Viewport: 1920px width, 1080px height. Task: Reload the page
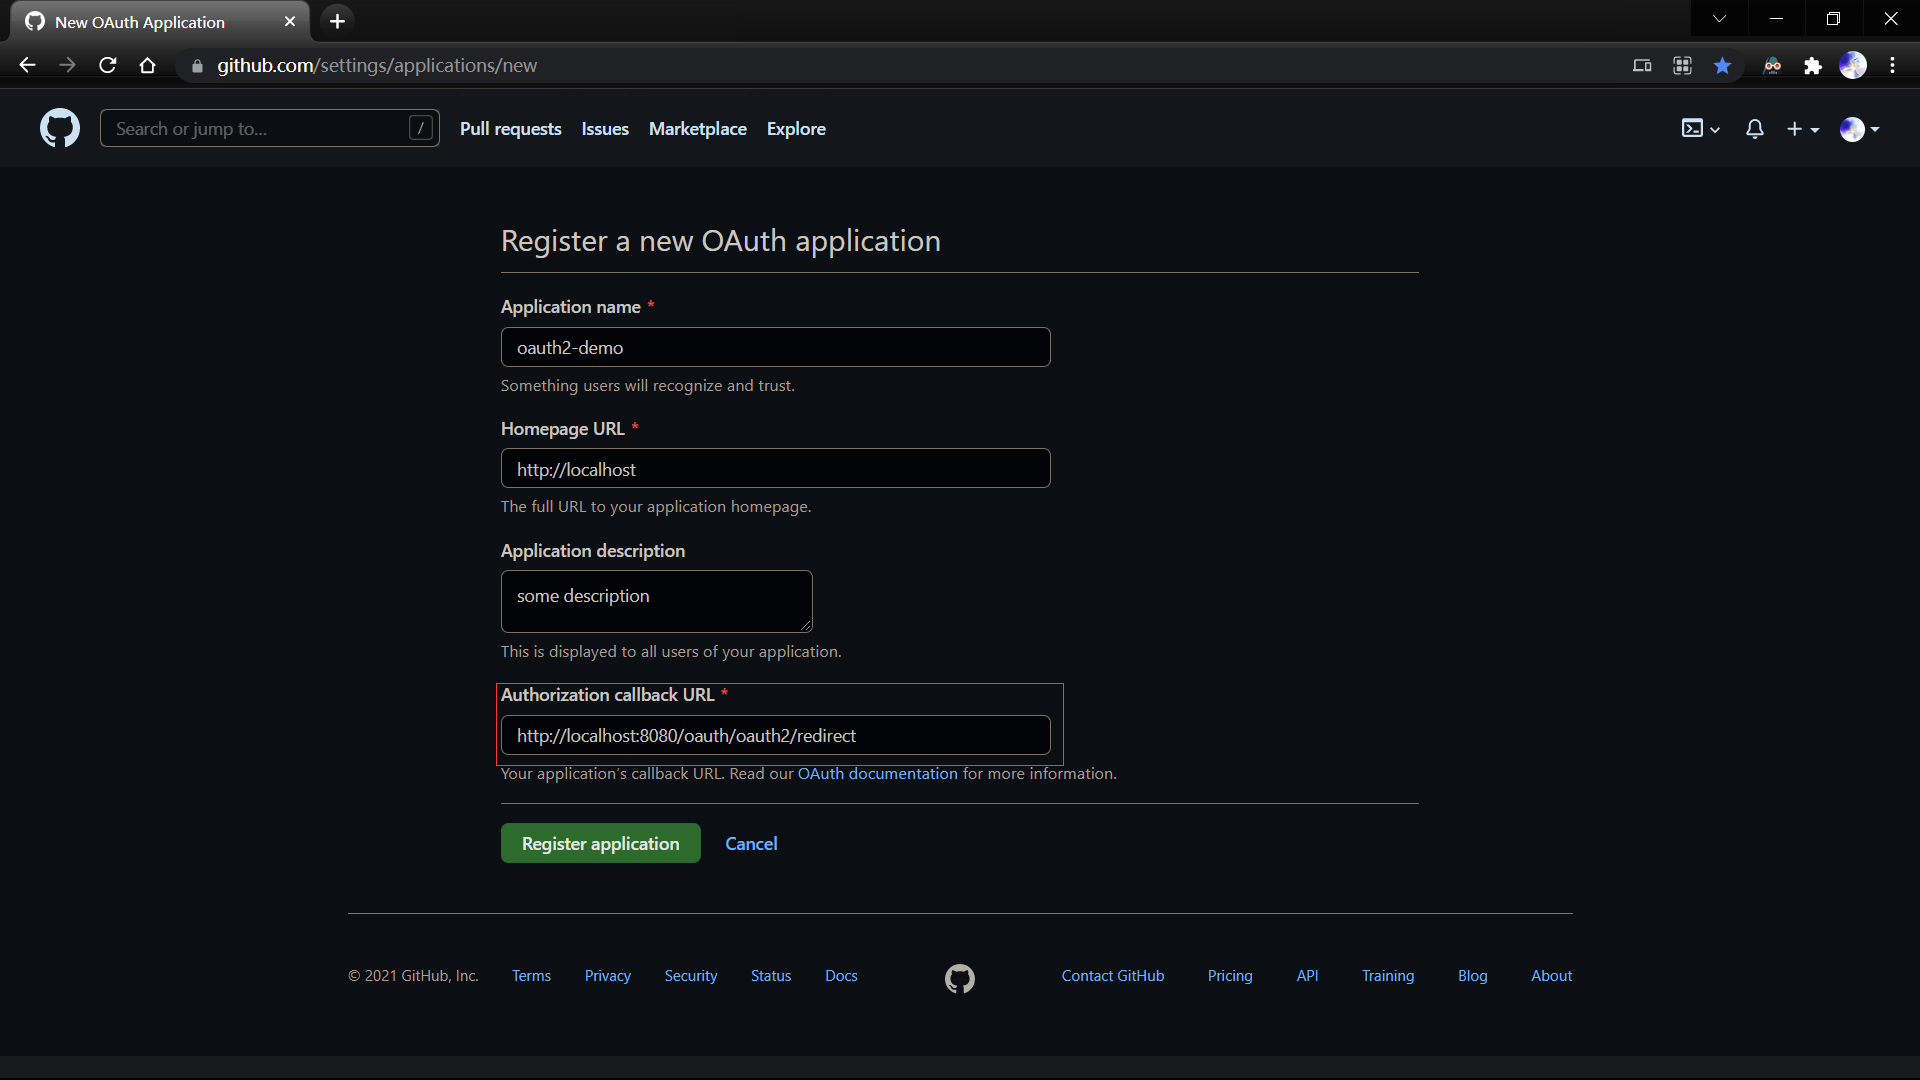click(x=108, y=66)
